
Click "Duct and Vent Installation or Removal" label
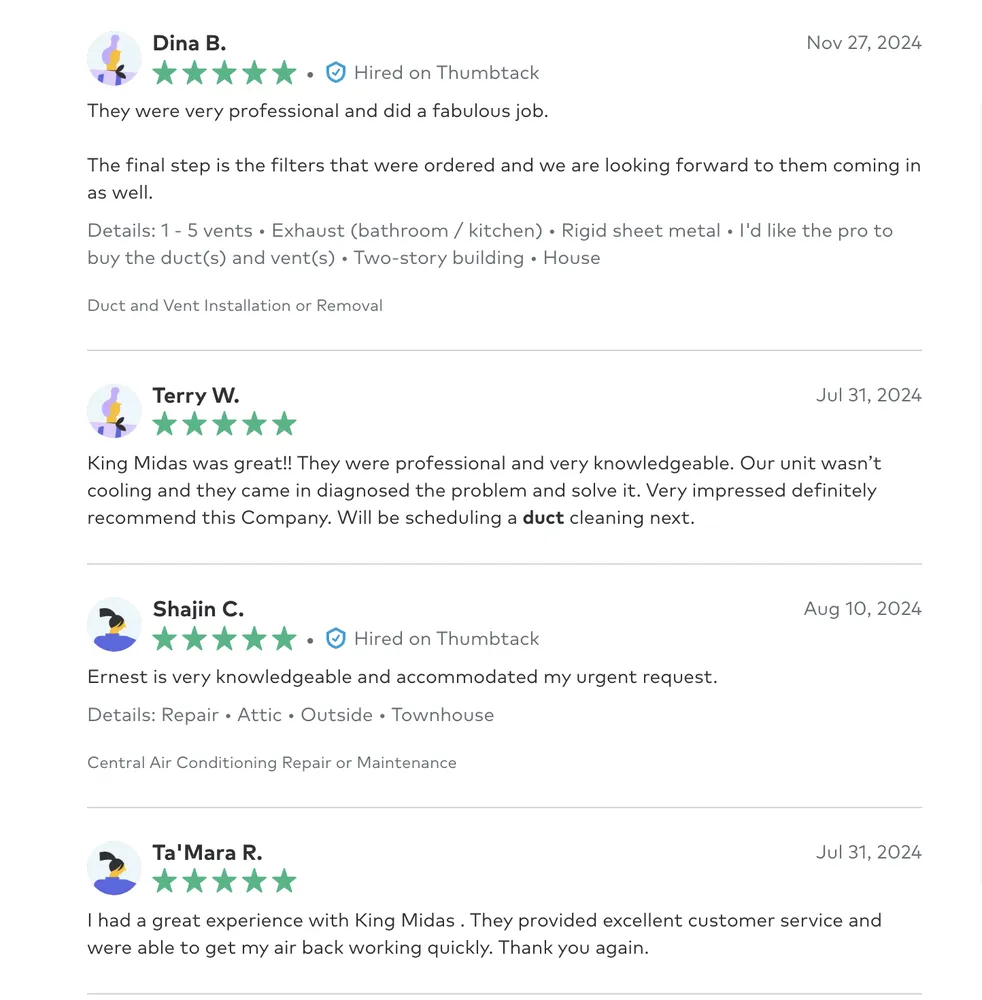(235, 306)
